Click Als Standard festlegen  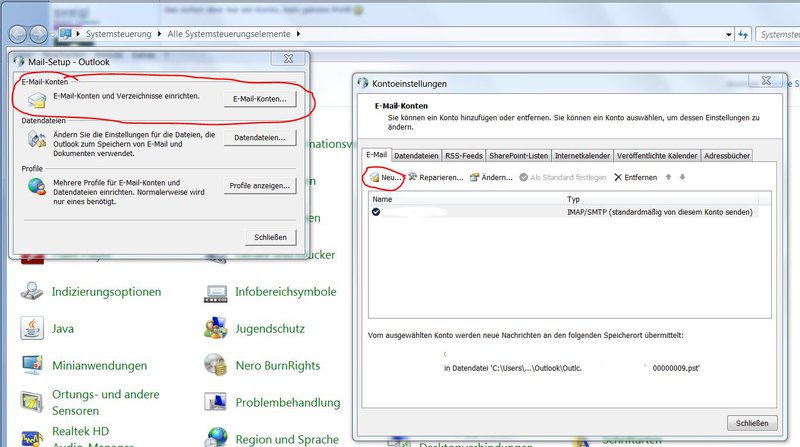(563, 178)
